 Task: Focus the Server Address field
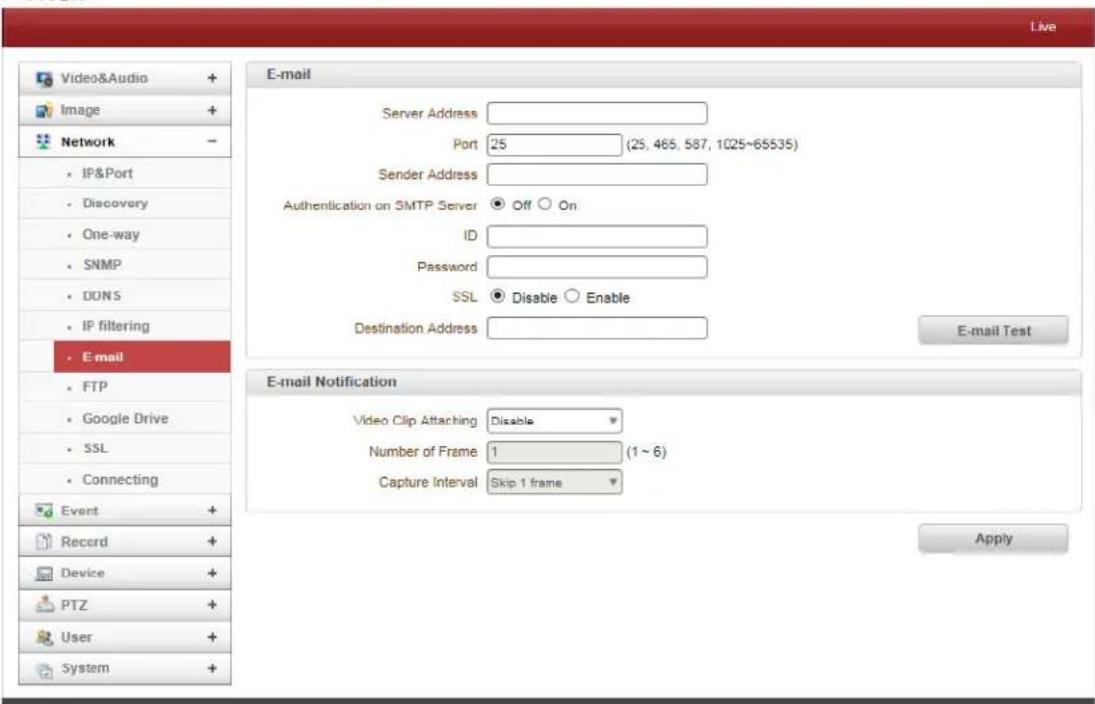[x=597, y=113]
